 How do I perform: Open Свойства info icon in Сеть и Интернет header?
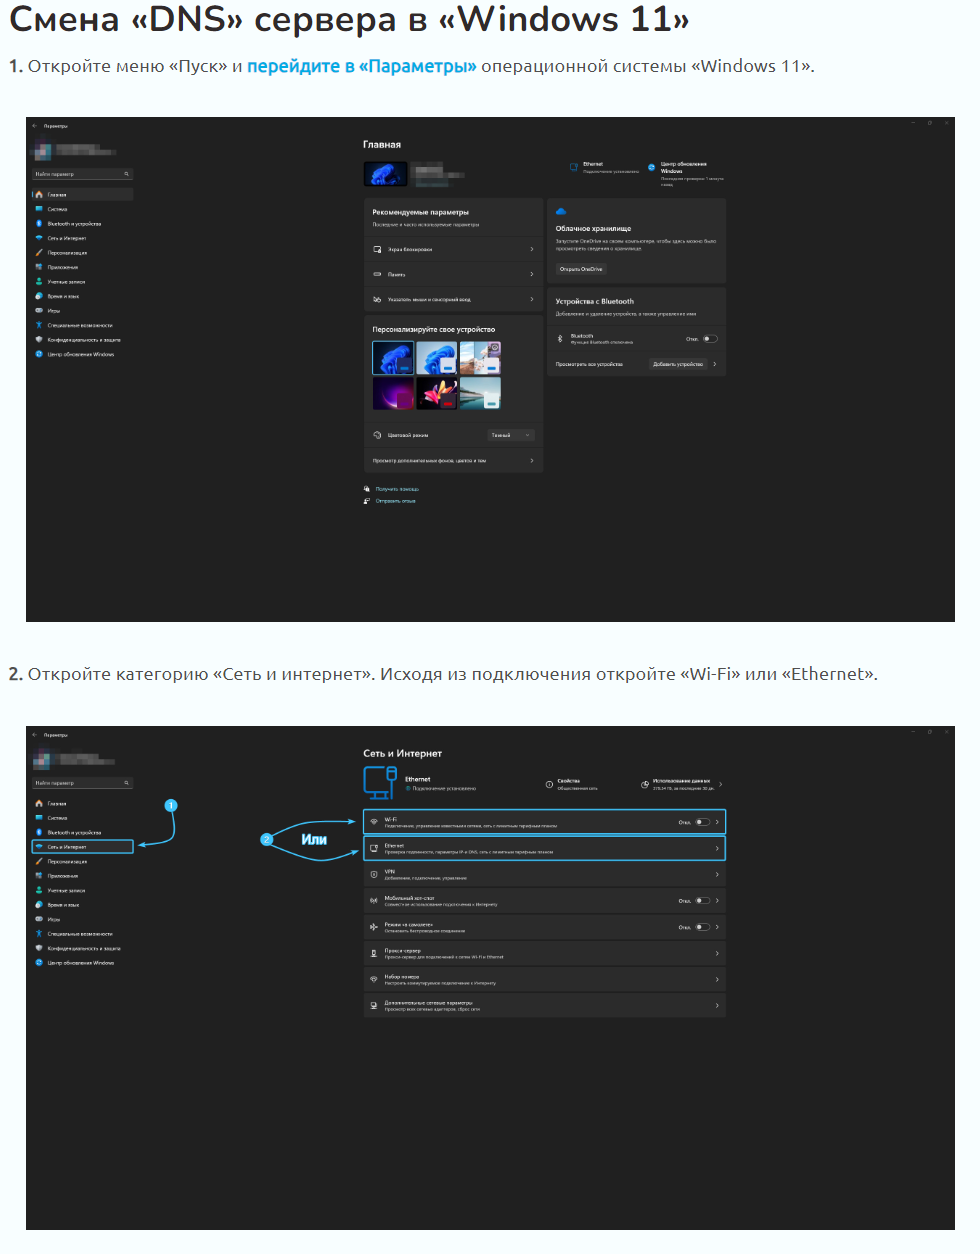pyautogui.click(x=549, y=784)
